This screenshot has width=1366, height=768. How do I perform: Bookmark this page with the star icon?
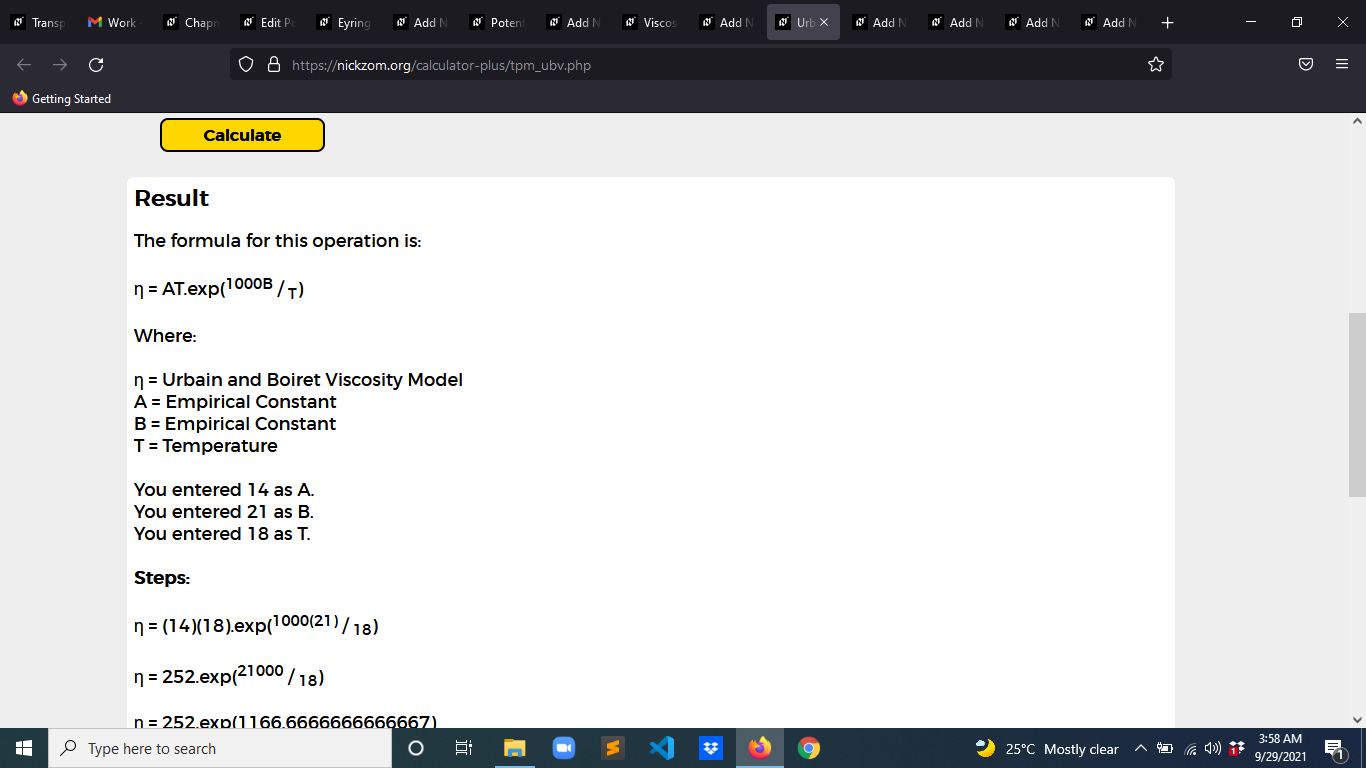(1156, 65)
